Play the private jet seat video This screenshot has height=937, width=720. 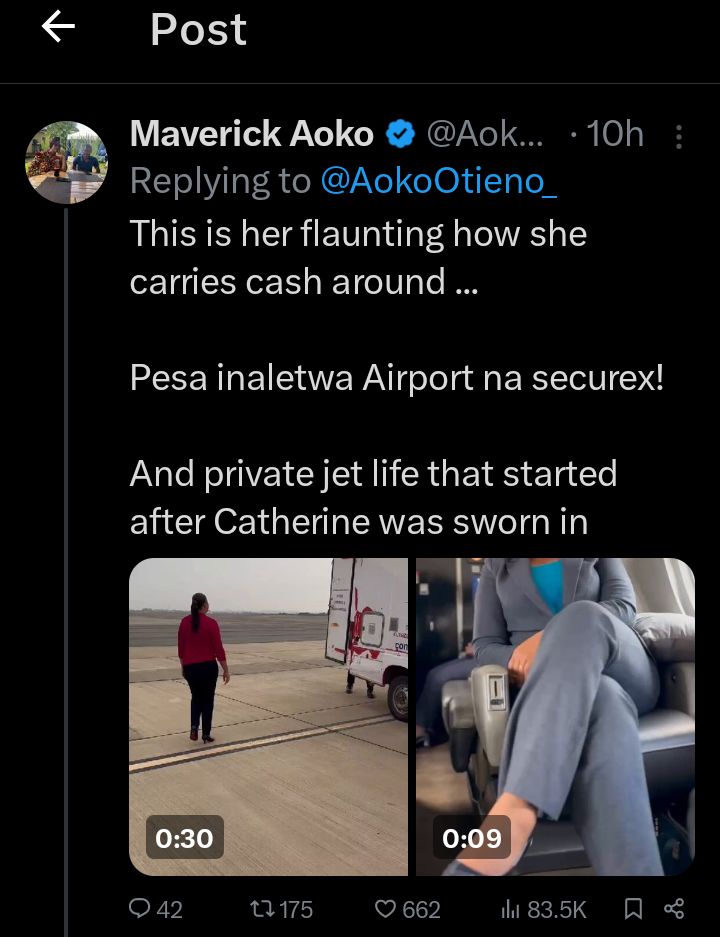click(555, 700)
